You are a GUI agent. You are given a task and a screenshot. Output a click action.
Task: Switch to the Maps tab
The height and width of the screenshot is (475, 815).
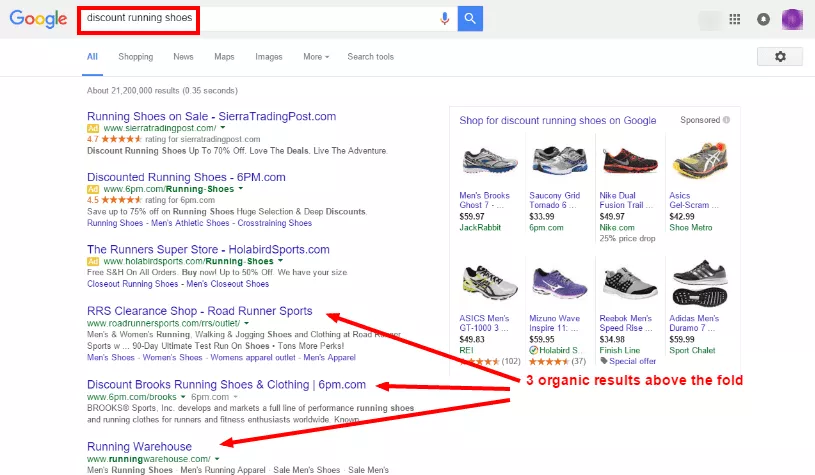pyautogui.click(x=224, y=57)
